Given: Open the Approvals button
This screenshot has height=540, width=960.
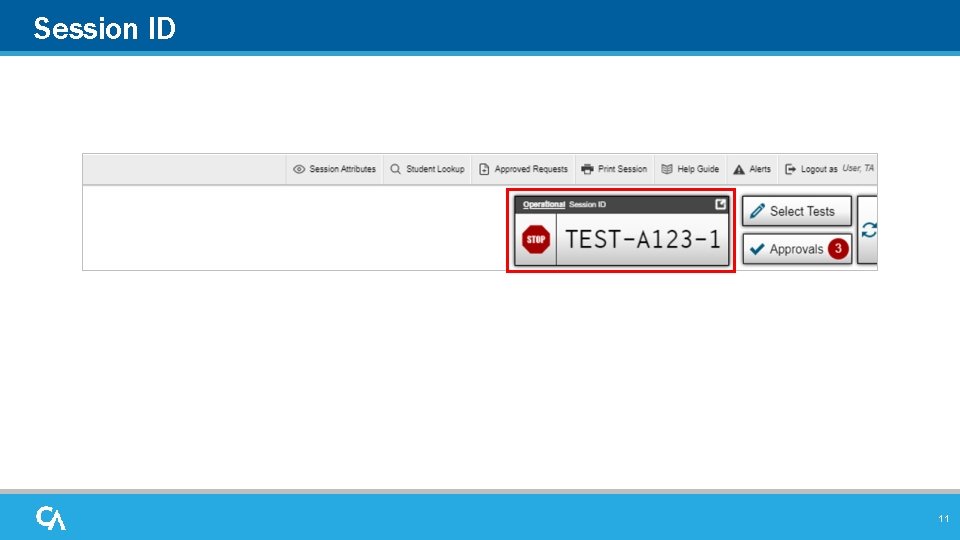Looking at the screenshot, I should (797, 249).
